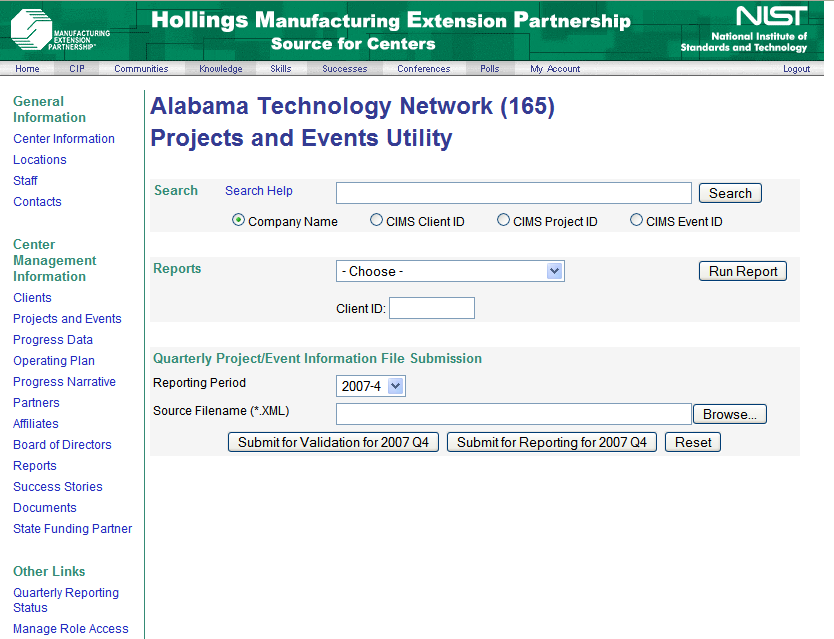
Task: Click the Search button
Action: [730, 193]
